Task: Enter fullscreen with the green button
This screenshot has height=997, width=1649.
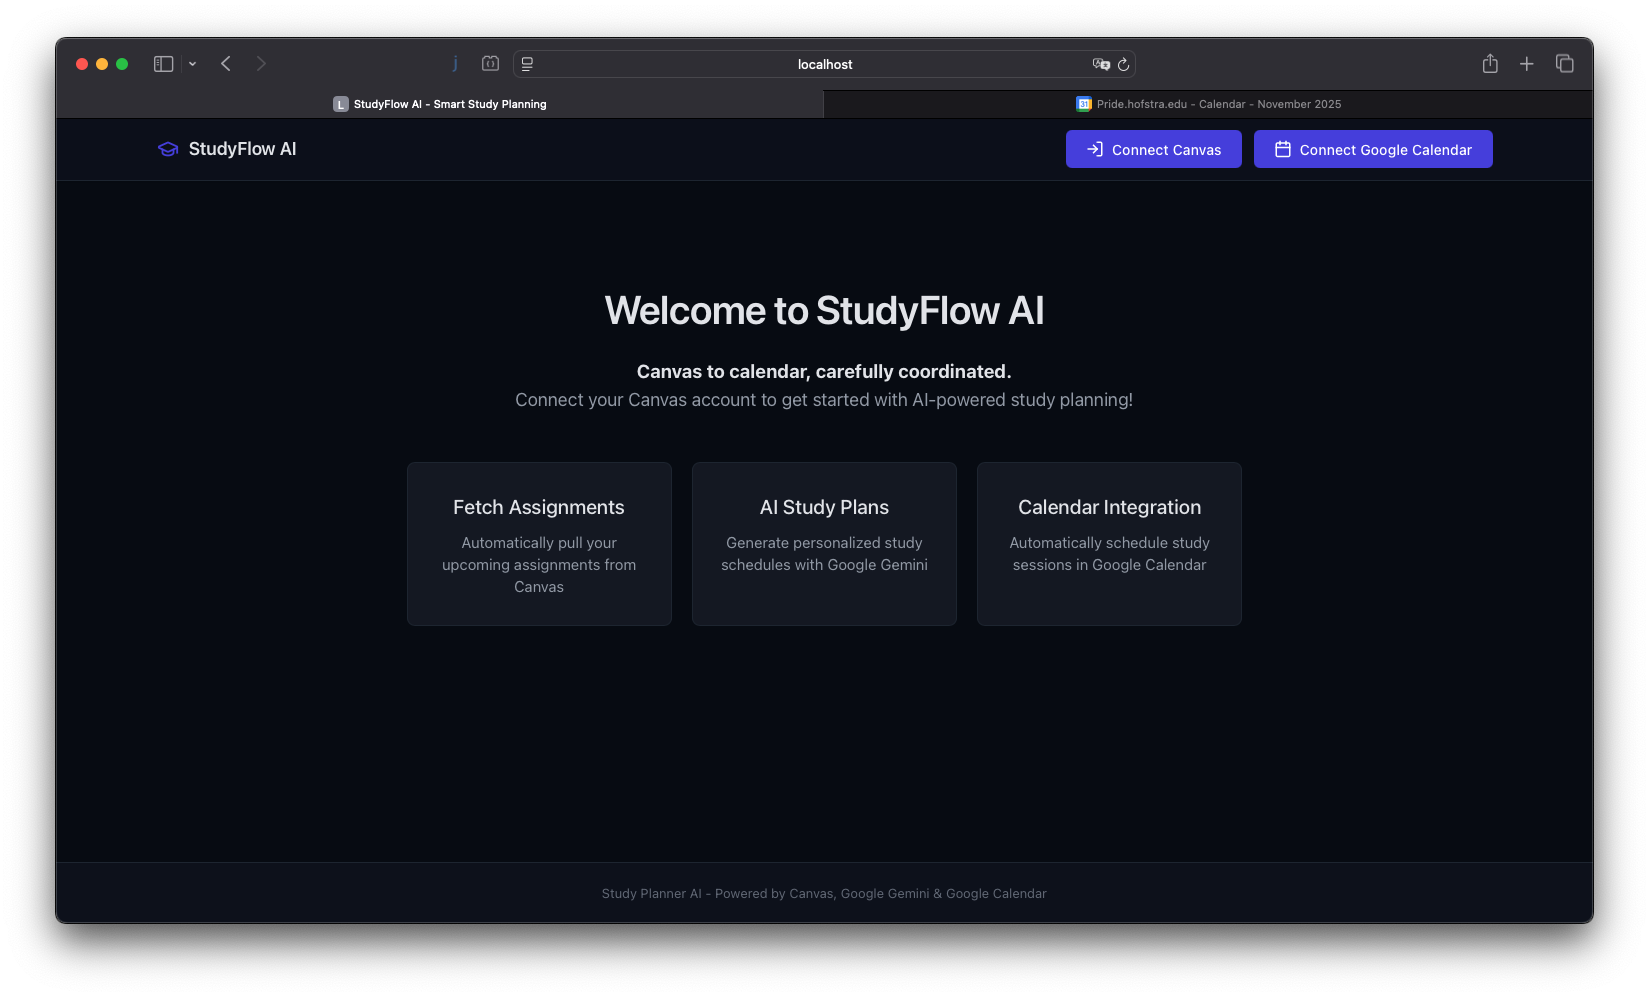Action: [122, 64]
